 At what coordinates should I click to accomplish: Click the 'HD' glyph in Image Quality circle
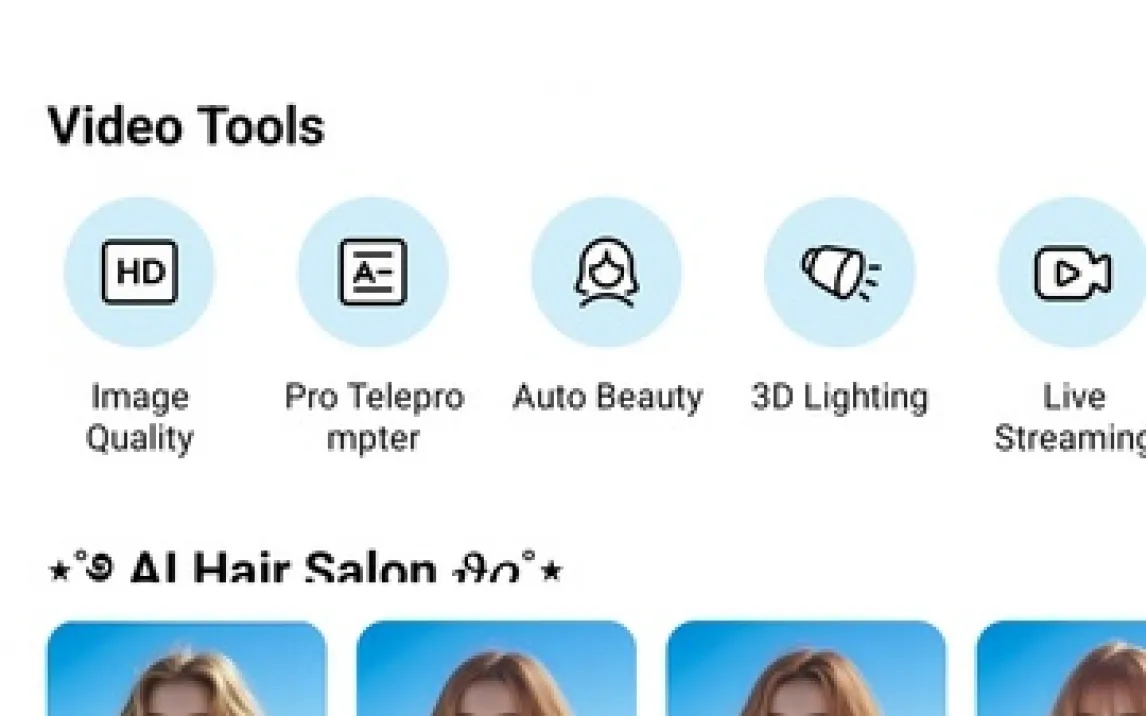pos(140,273)
